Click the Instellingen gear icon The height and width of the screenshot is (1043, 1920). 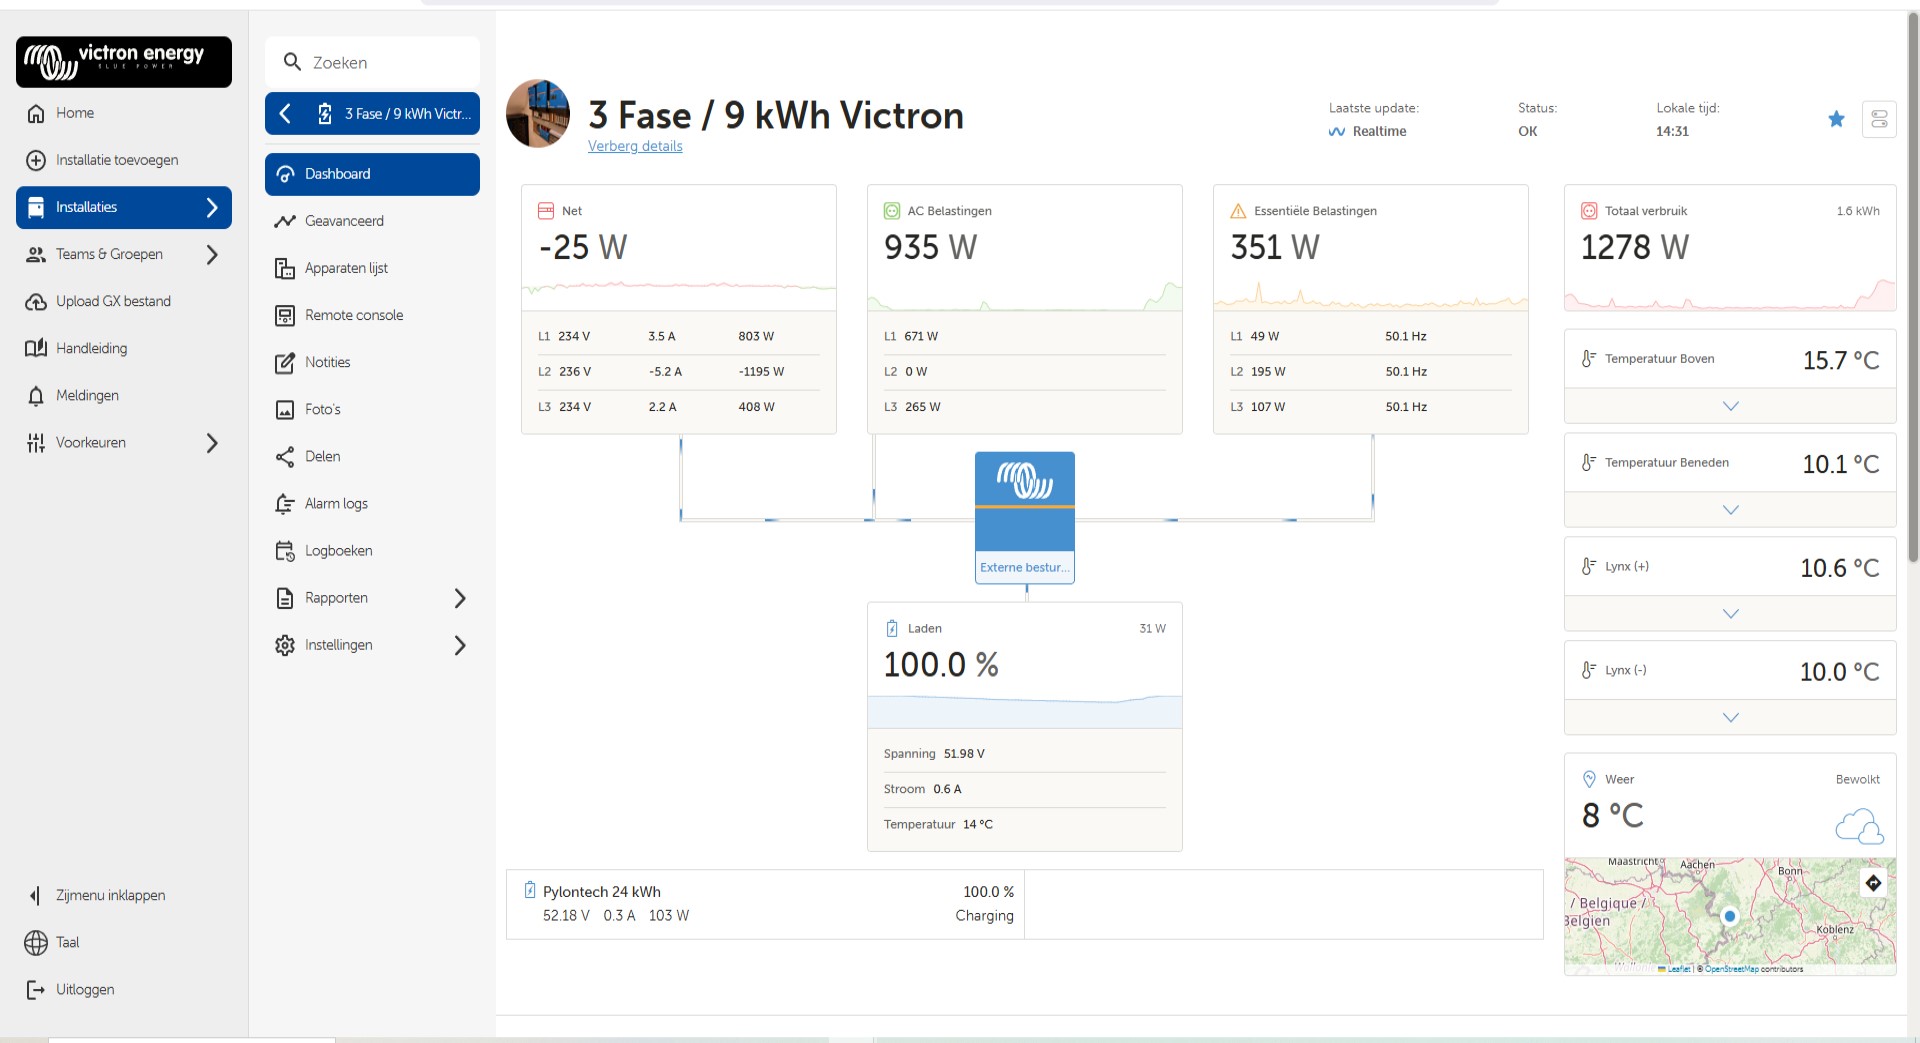pyautogui.click(x=285, y=646)
